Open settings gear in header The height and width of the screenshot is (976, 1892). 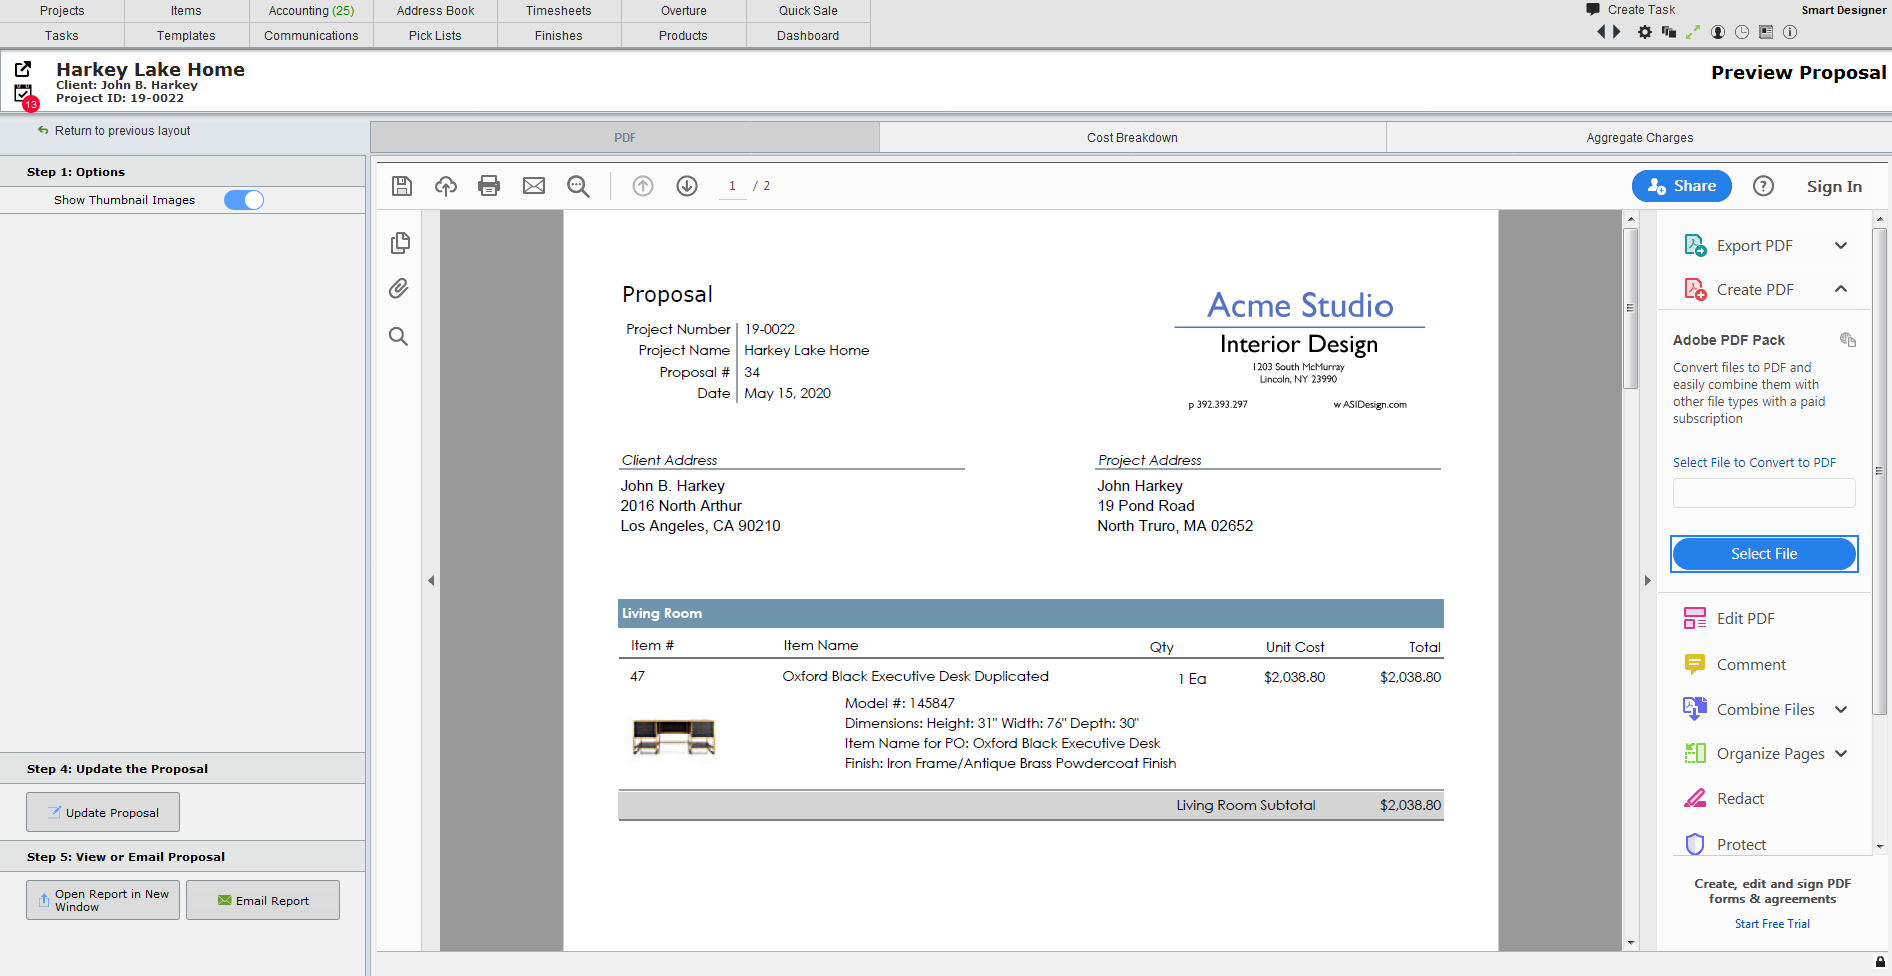(1645, 32)
